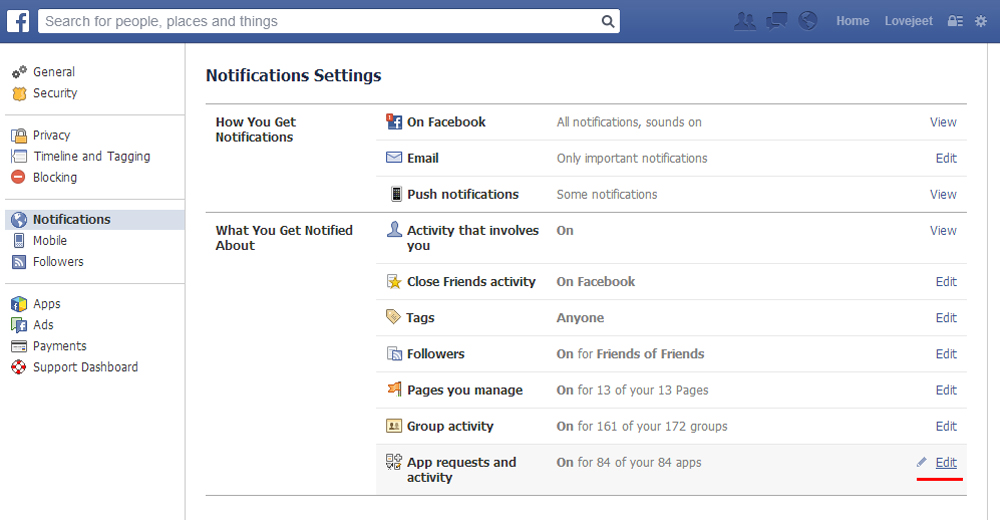The image size is (1000, 520).
Task: Open Lovejeet profile link
Action: [908, 21]
